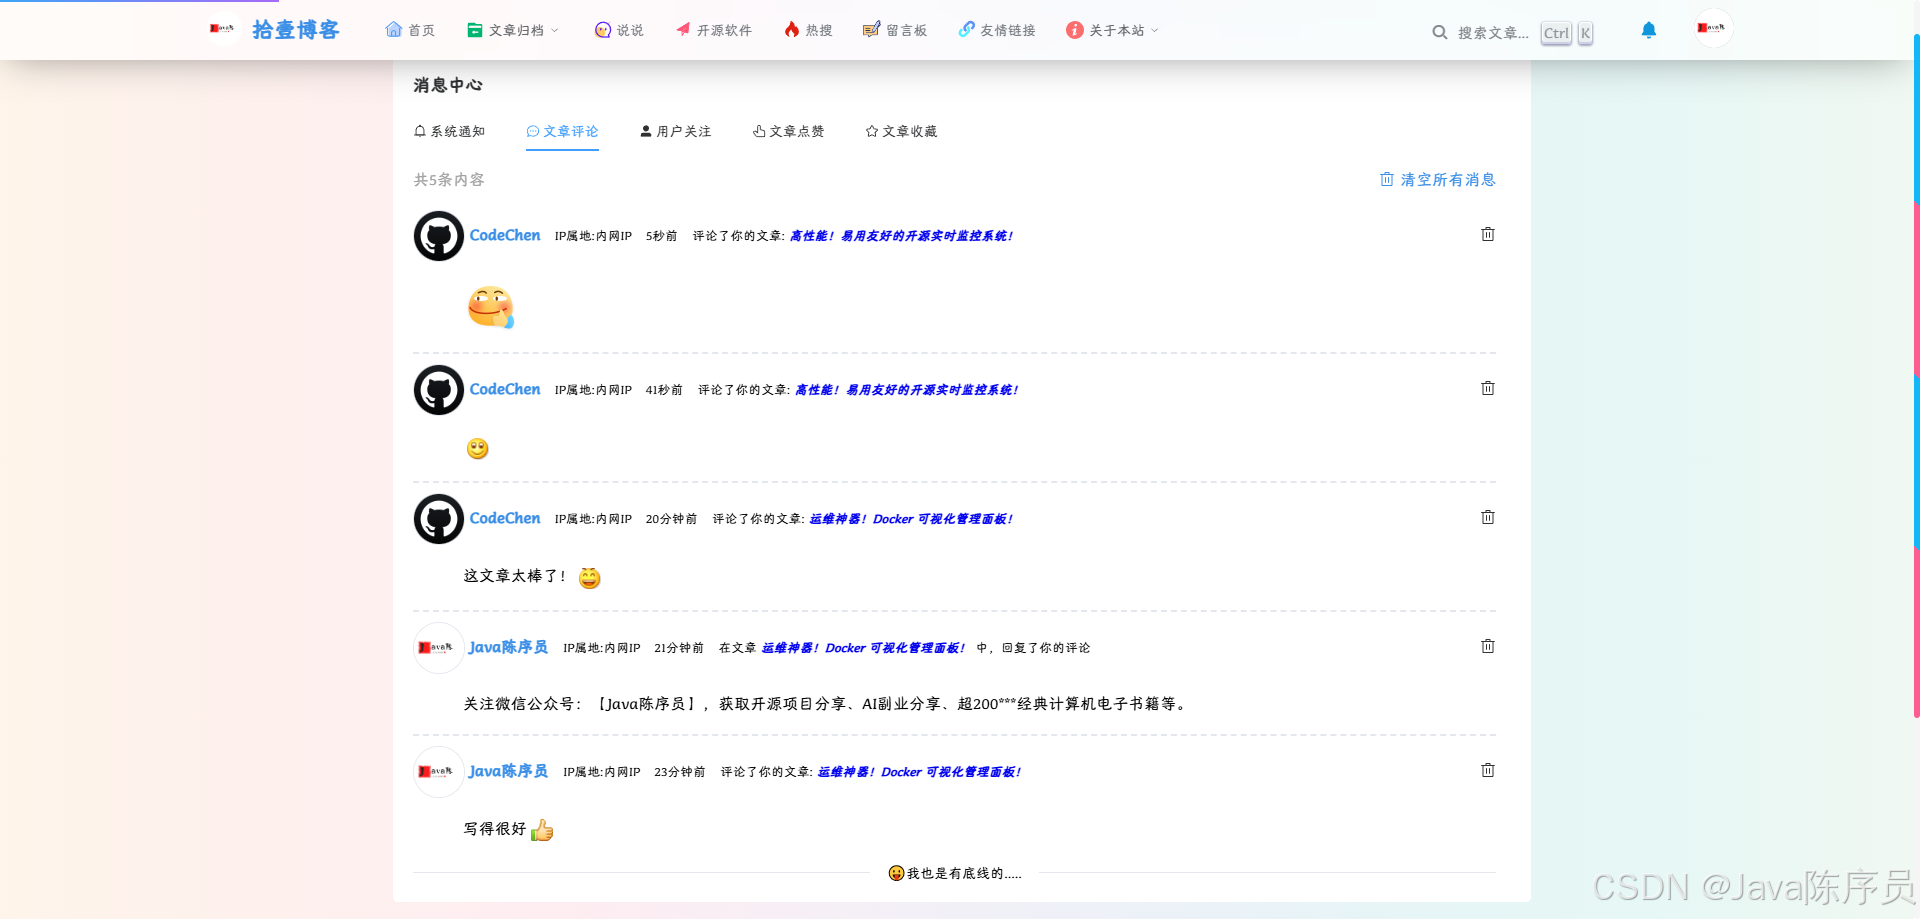Click CodeChen avatar on 5秒前 comment
Viewport: 1920px width, 919px height.
coord(439,236)
